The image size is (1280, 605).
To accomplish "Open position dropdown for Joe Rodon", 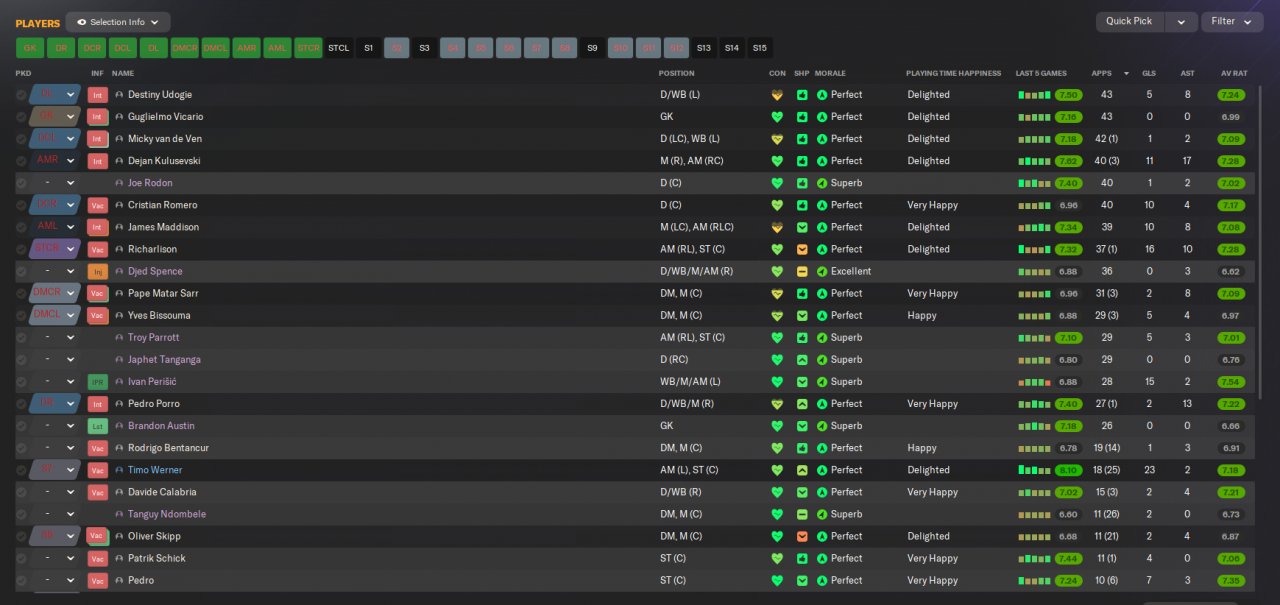I will pyautogui.click(x=54, y=183).
